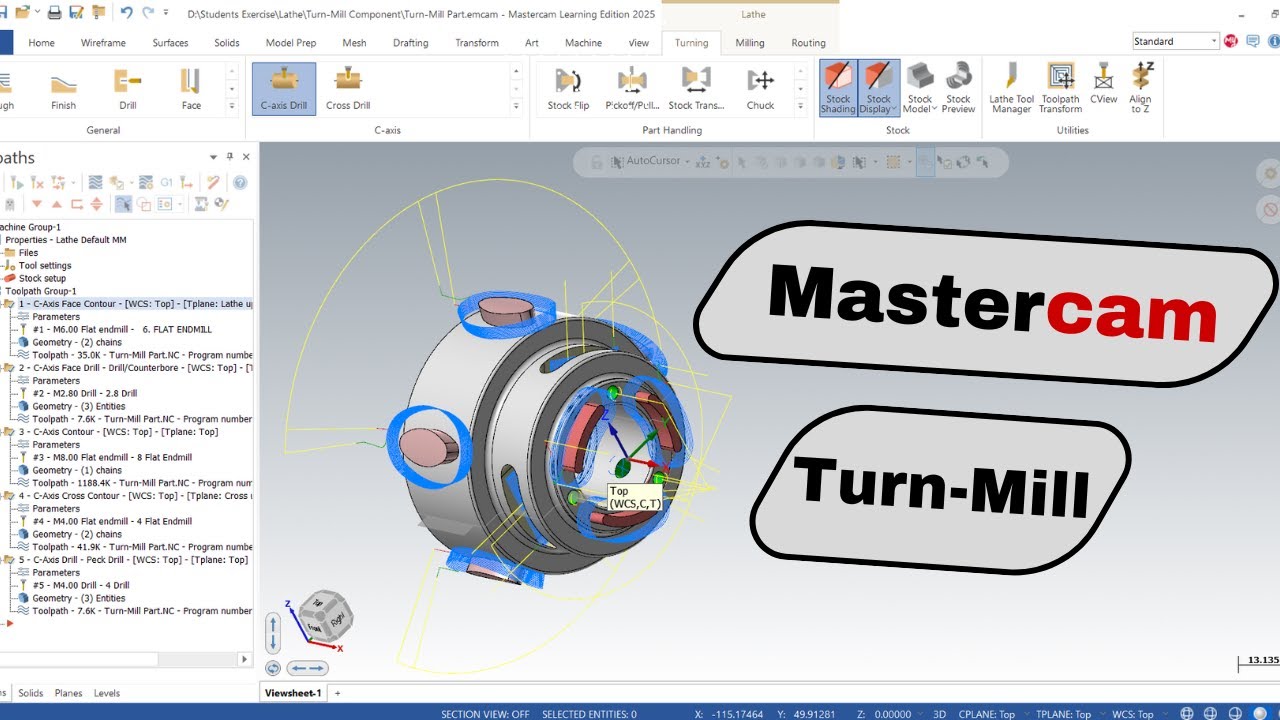Click TPLANE: Top in status bar
This screenshot has width=1280, height=720.
pos(1063,714)
